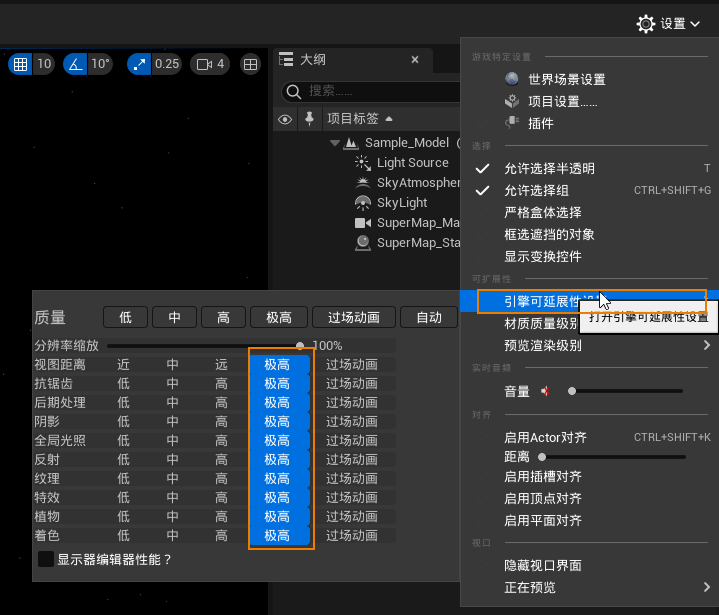This screenshot has width=719, height=615.
Task: Collapse the Sample_Model tree item
Action: [x=335, y=143]
